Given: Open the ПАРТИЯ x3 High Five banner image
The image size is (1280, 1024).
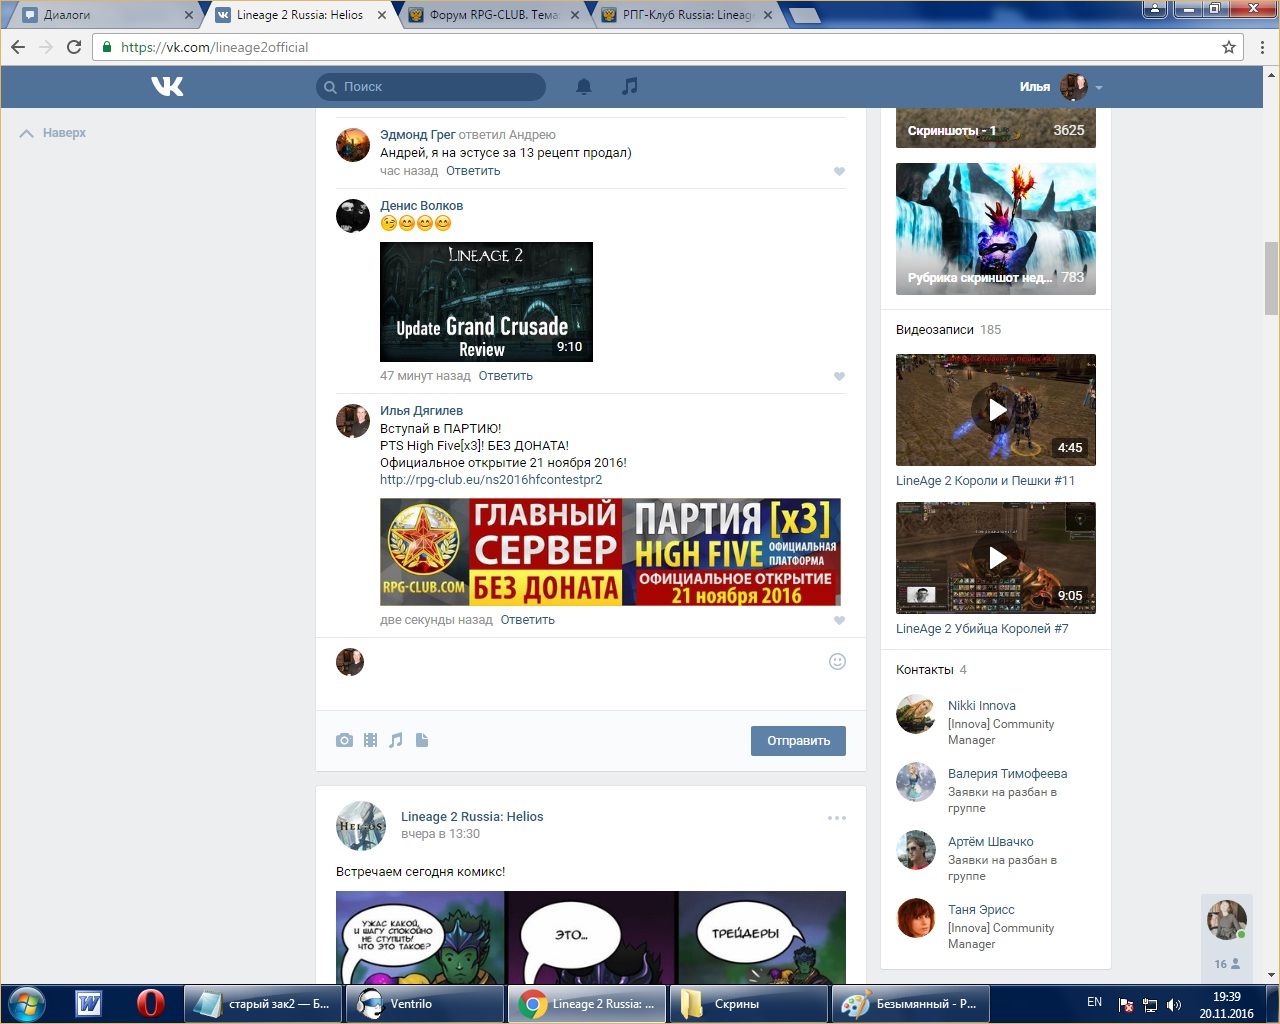Looking at the screenshot, I should tap(610, 552).
